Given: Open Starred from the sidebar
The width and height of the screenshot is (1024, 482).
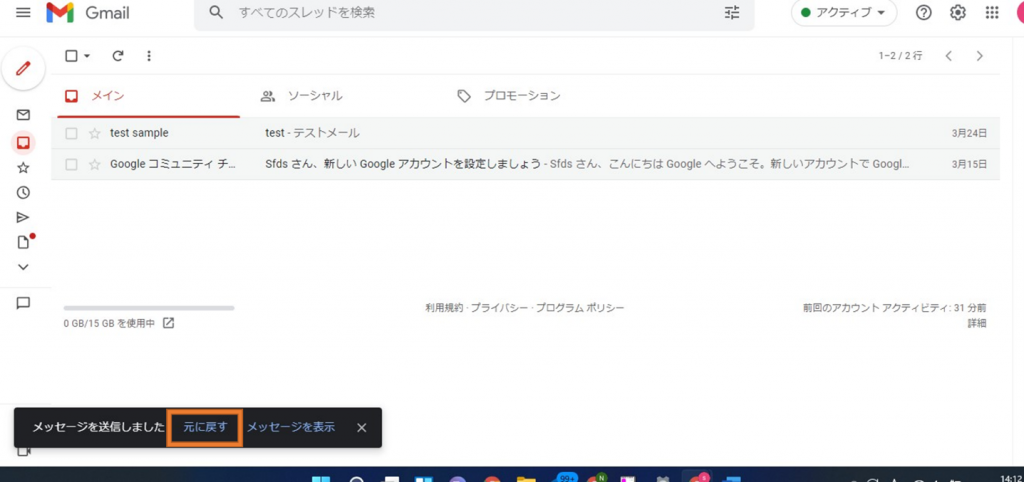Looking at the screenshot, I should click(x=23, y=168).
